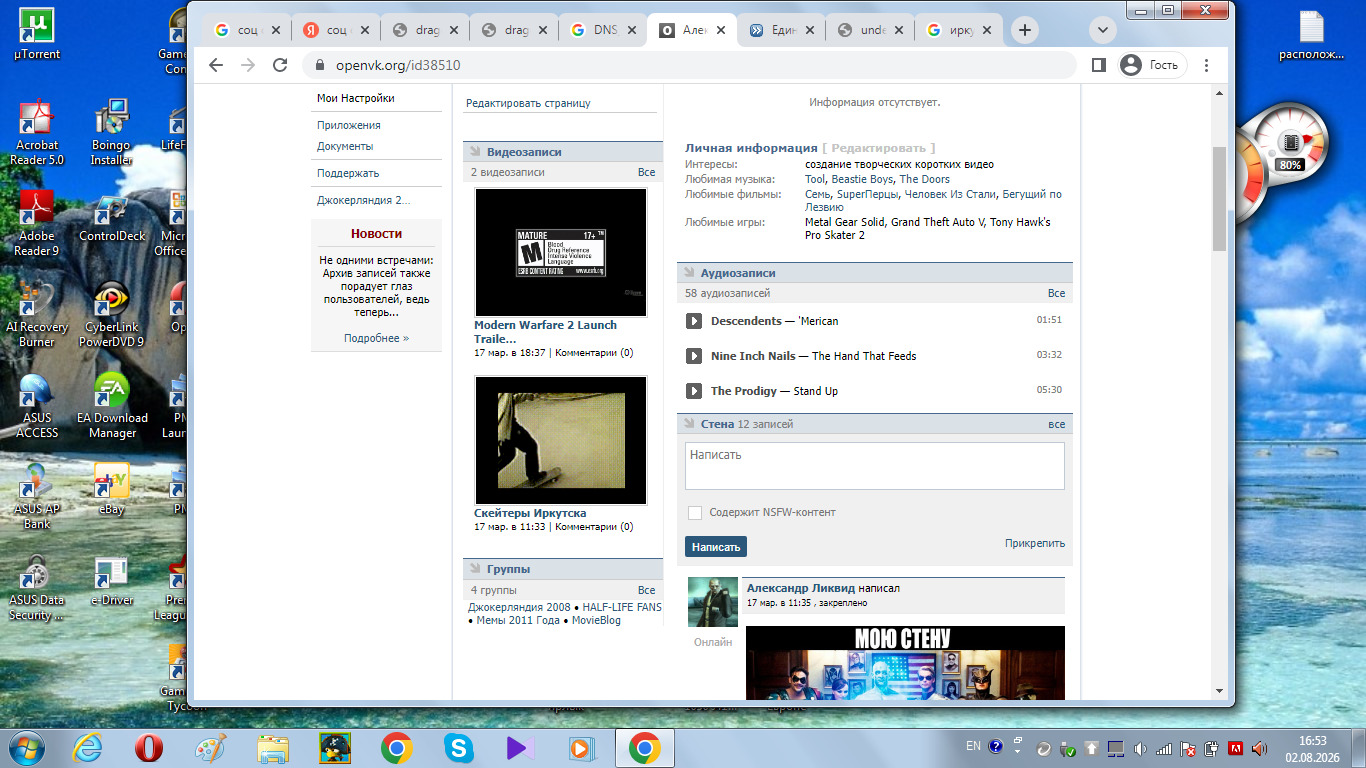The height and width of the screenshot is (768, 1366).
Task: Open Skype from the taskbar
Action: 459,748
